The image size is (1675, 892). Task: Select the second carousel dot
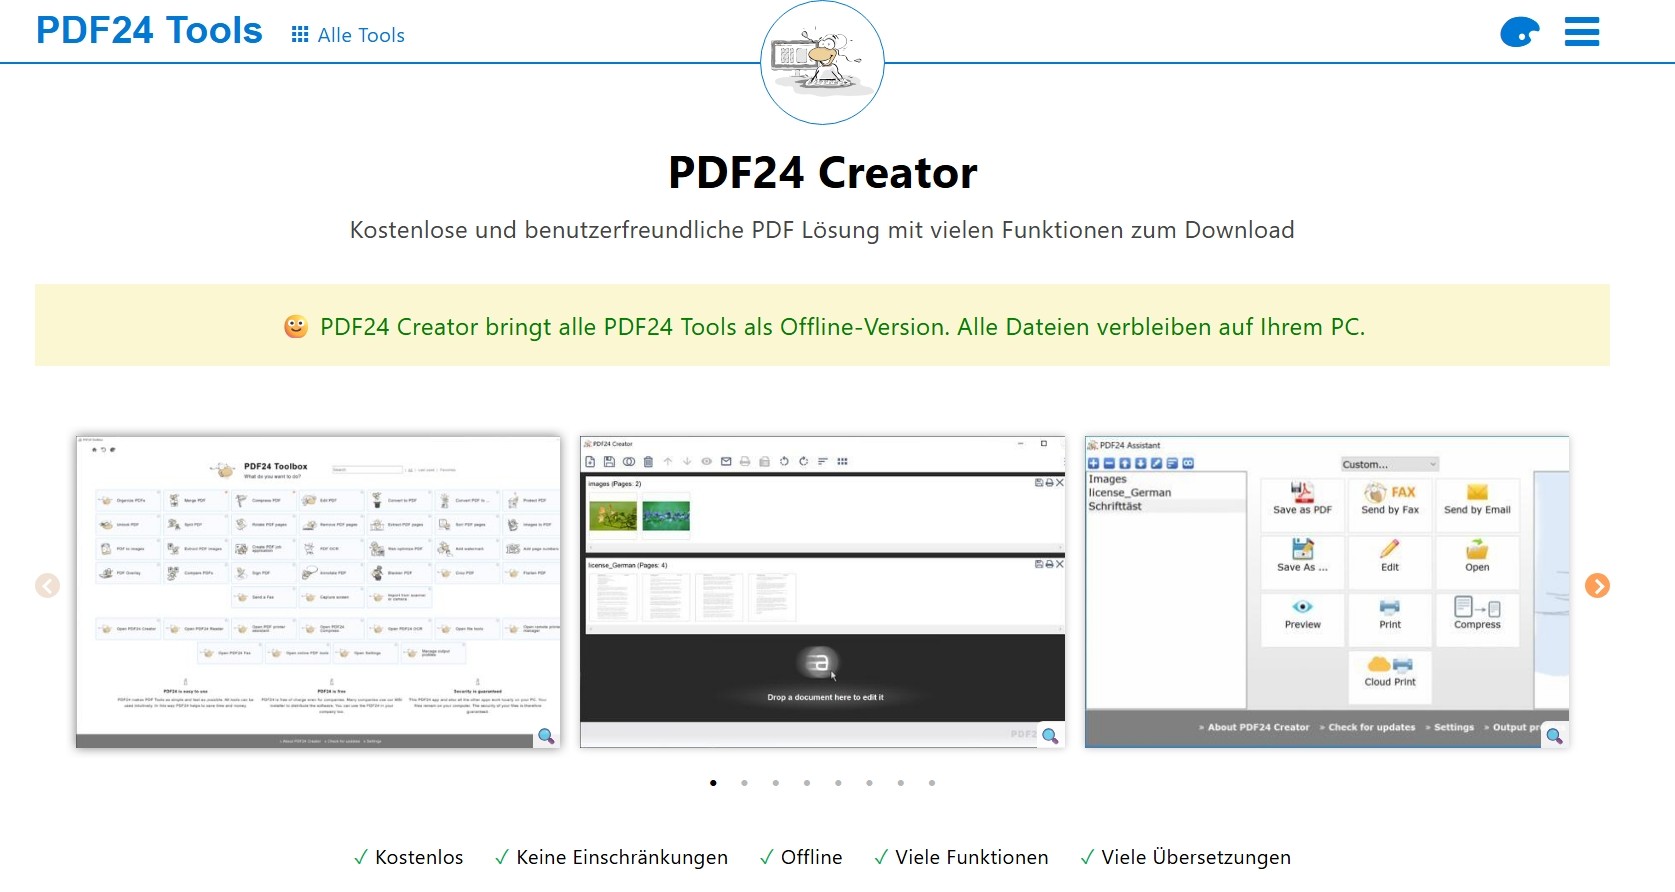[x=744, y=783]
